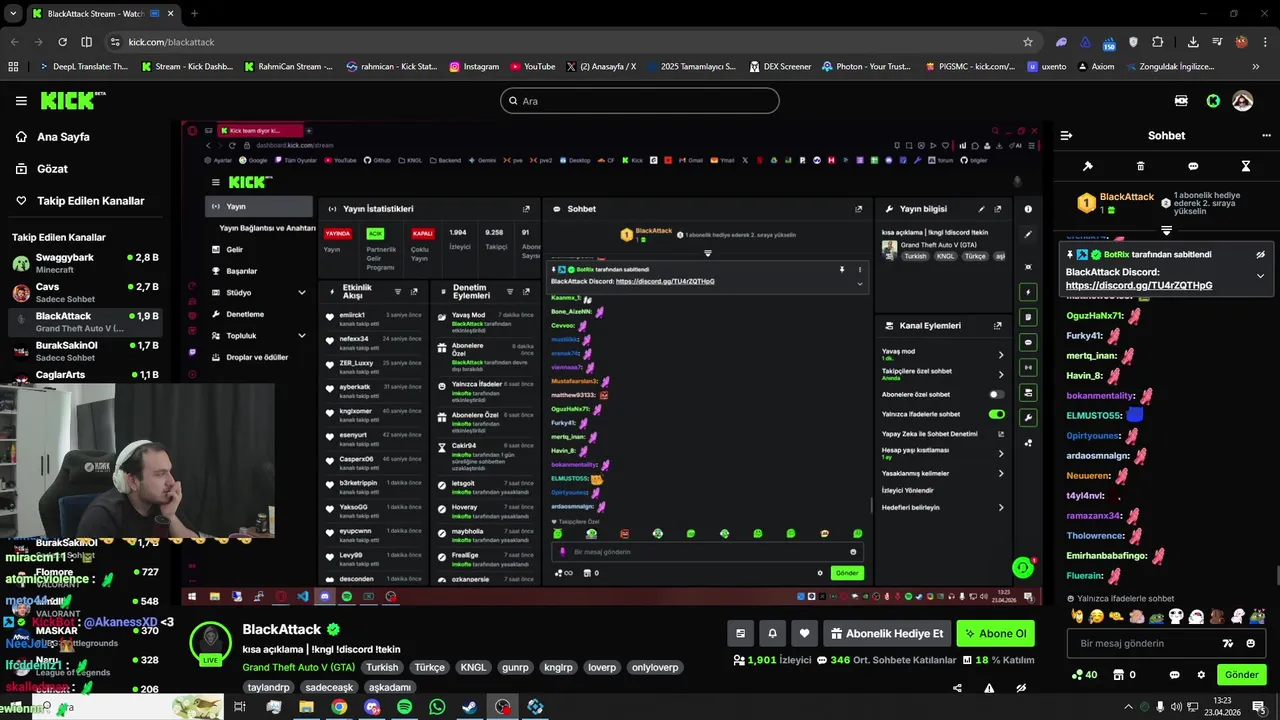1280x720 pixels.
Task: Hide the pinned BotRix message
Action: coord(1260,255)
